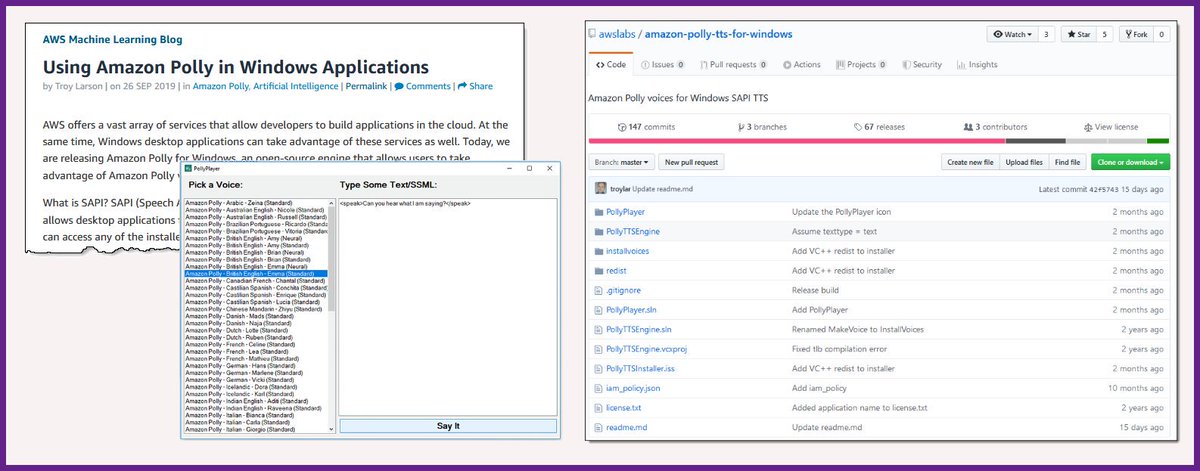Click the file icon beside license.txt
The height and width of the screenshot is (471, 1200).
coord(599,407)
